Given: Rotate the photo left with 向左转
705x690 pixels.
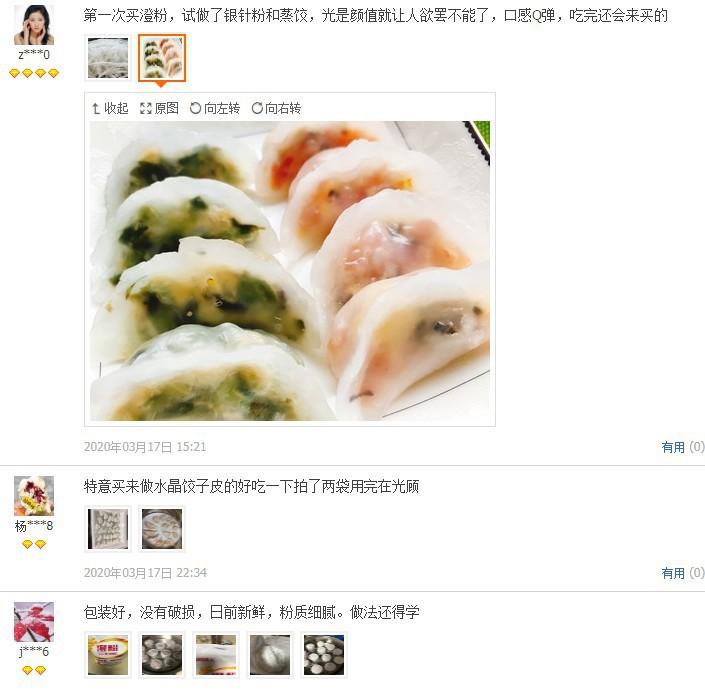Looking at the screenshot, I should point(214,108).
